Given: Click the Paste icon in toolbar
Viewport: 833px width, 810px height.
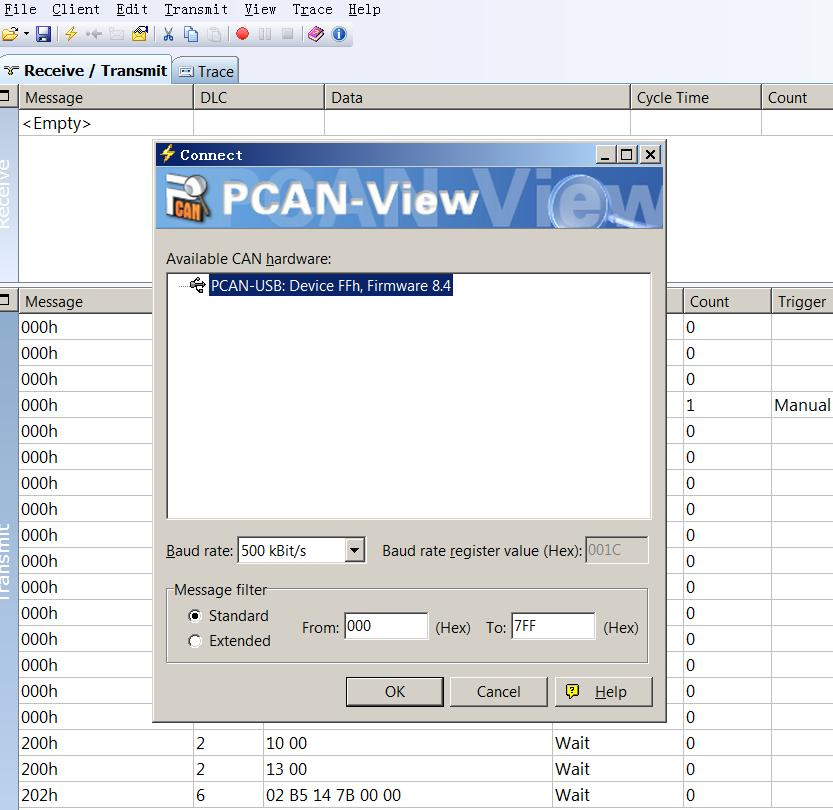Looking at the screenshot, I should click(x=214, y=35).
